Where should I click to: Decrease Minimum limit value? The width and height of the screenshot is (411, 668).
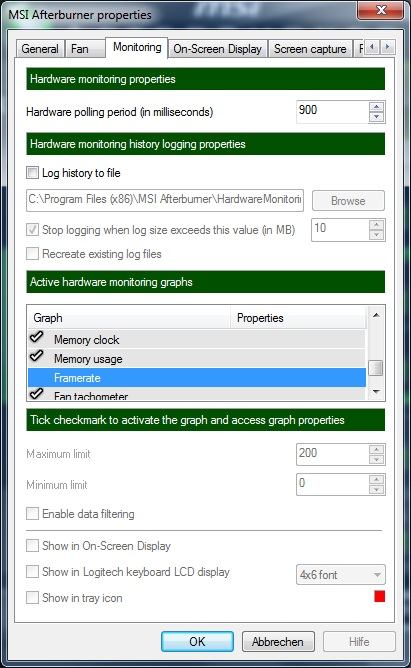(x=377, y=490)
